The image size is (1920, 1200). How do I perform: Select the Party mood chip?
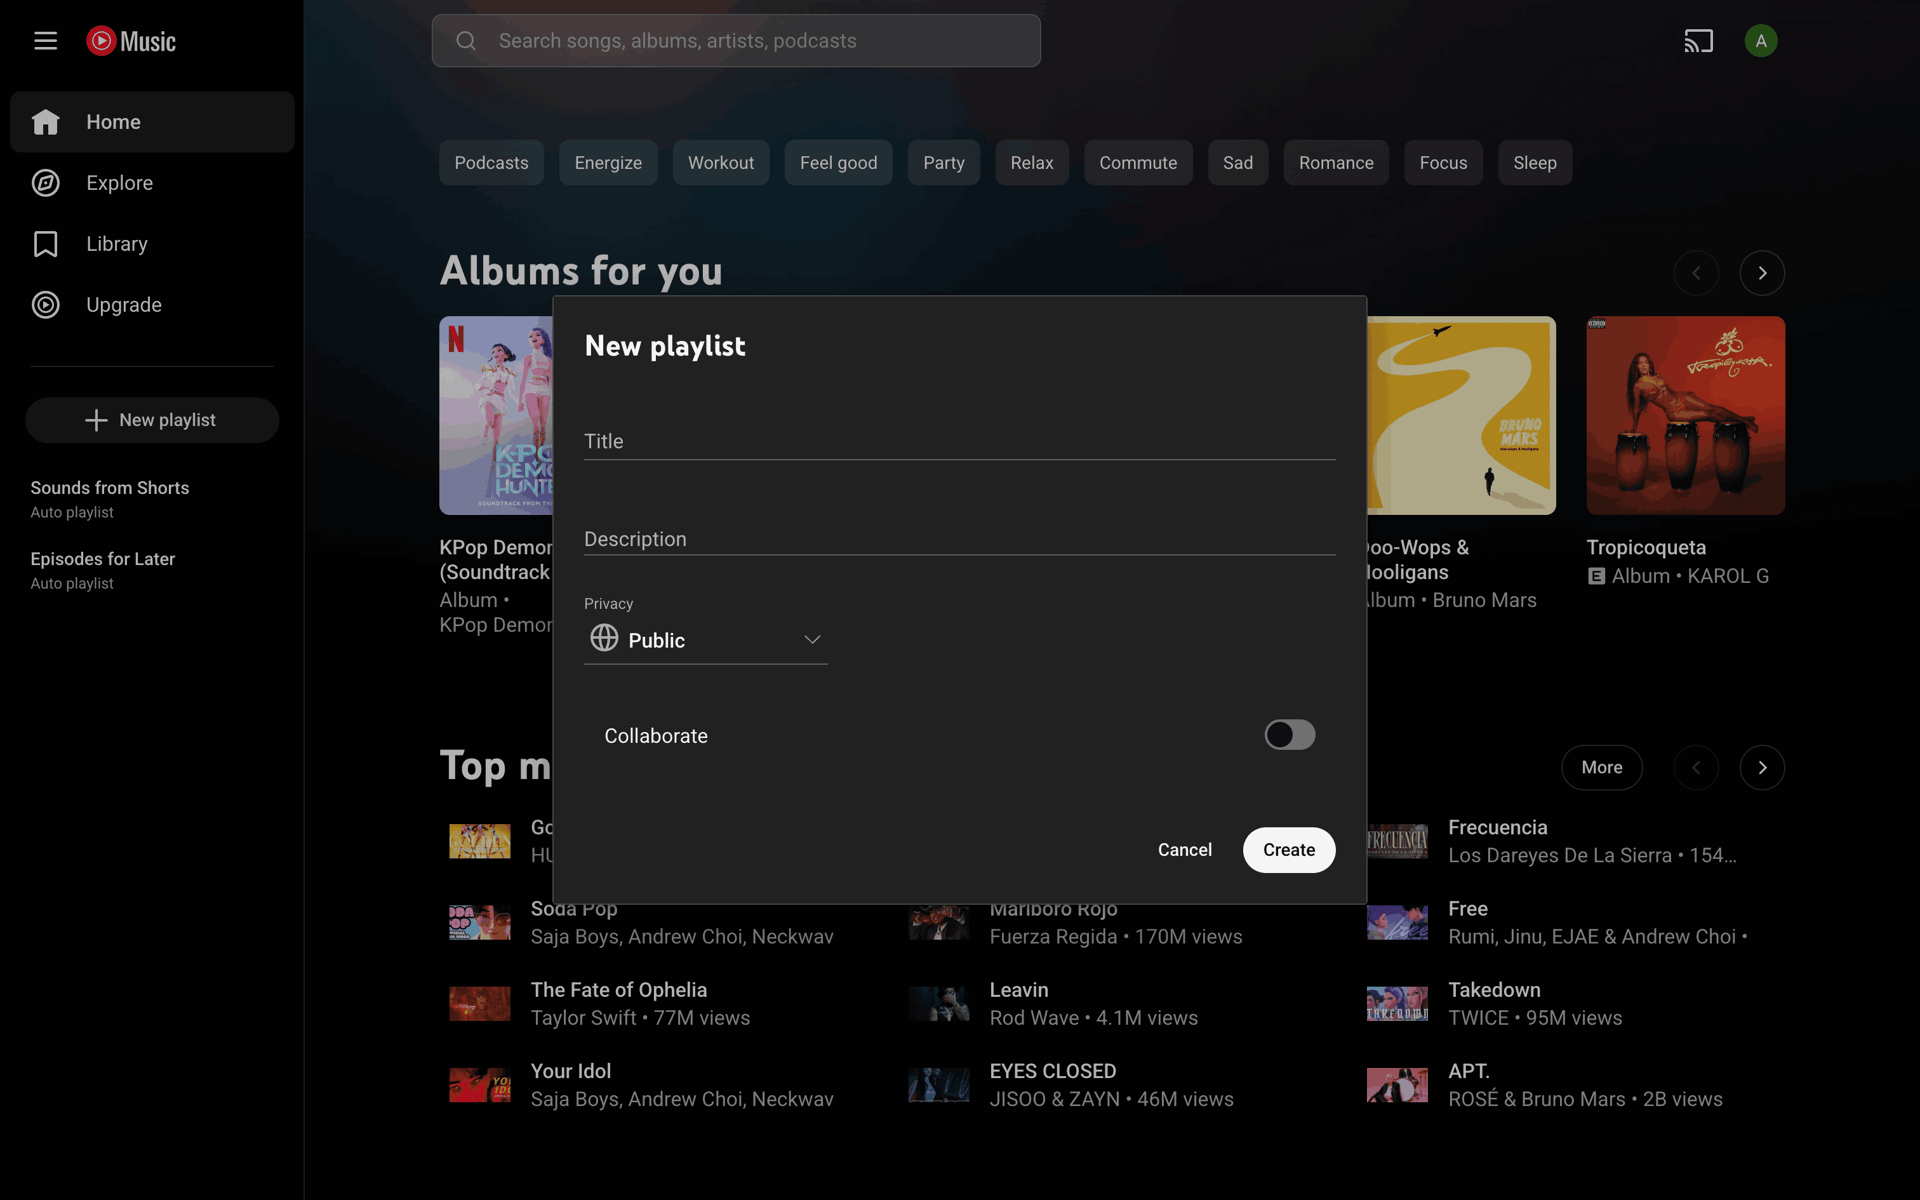(943, 163)
